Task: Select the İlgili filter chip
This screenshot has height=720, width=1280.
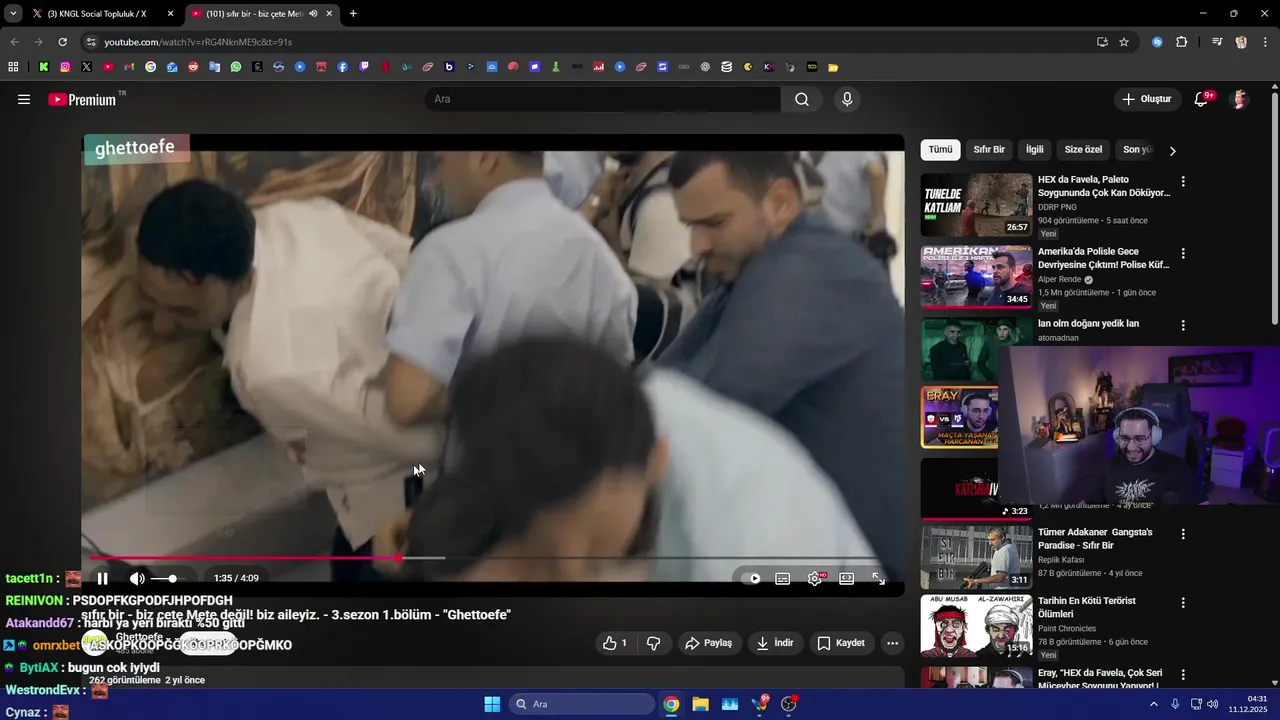Action: [x=1035, y=150]
